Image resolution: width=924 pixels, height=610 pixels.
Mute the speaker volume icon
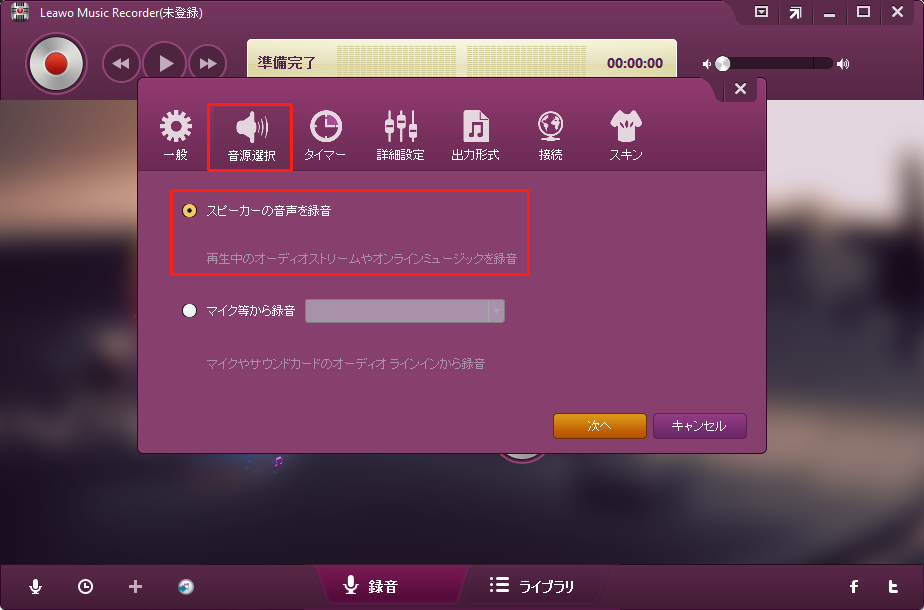click(707, 63)
